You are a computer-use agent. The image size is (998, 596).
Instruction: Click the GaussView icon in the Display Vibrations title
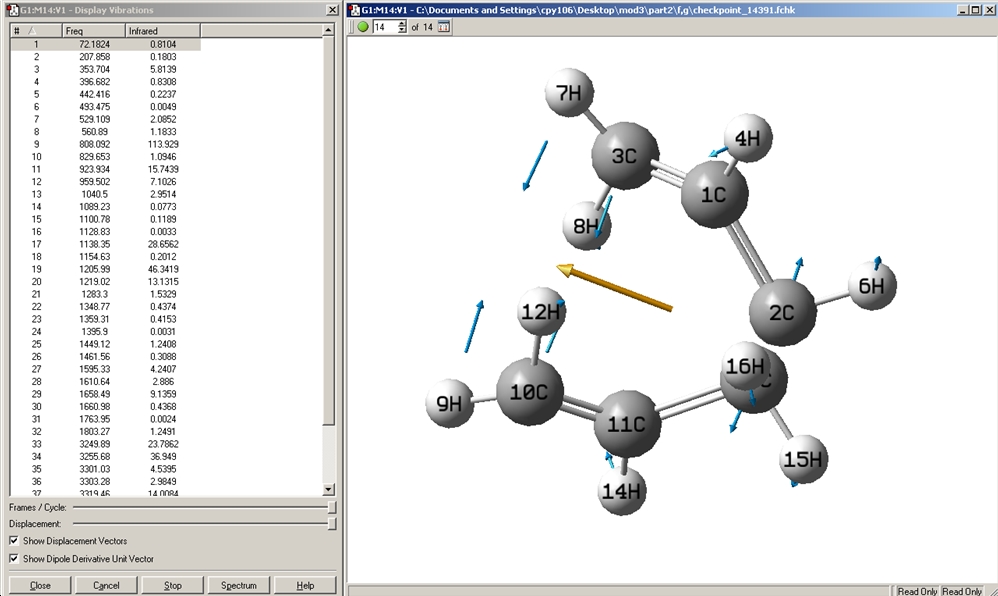(13, 10)
